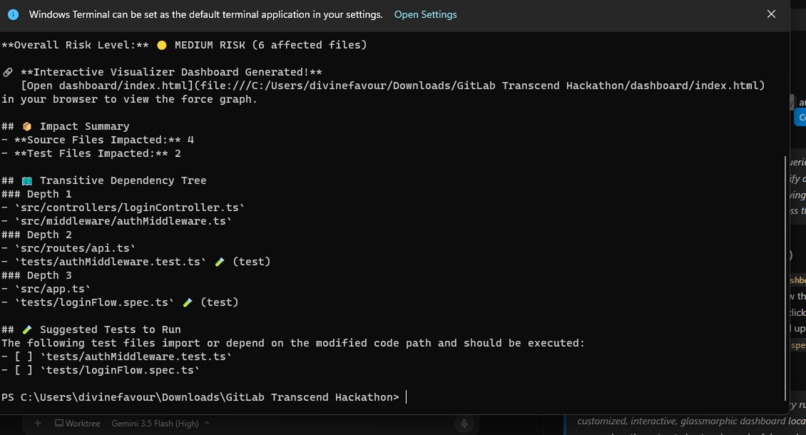Click tests/loginFlow.spec.ts under Depth 3

[x=94, y=302]
